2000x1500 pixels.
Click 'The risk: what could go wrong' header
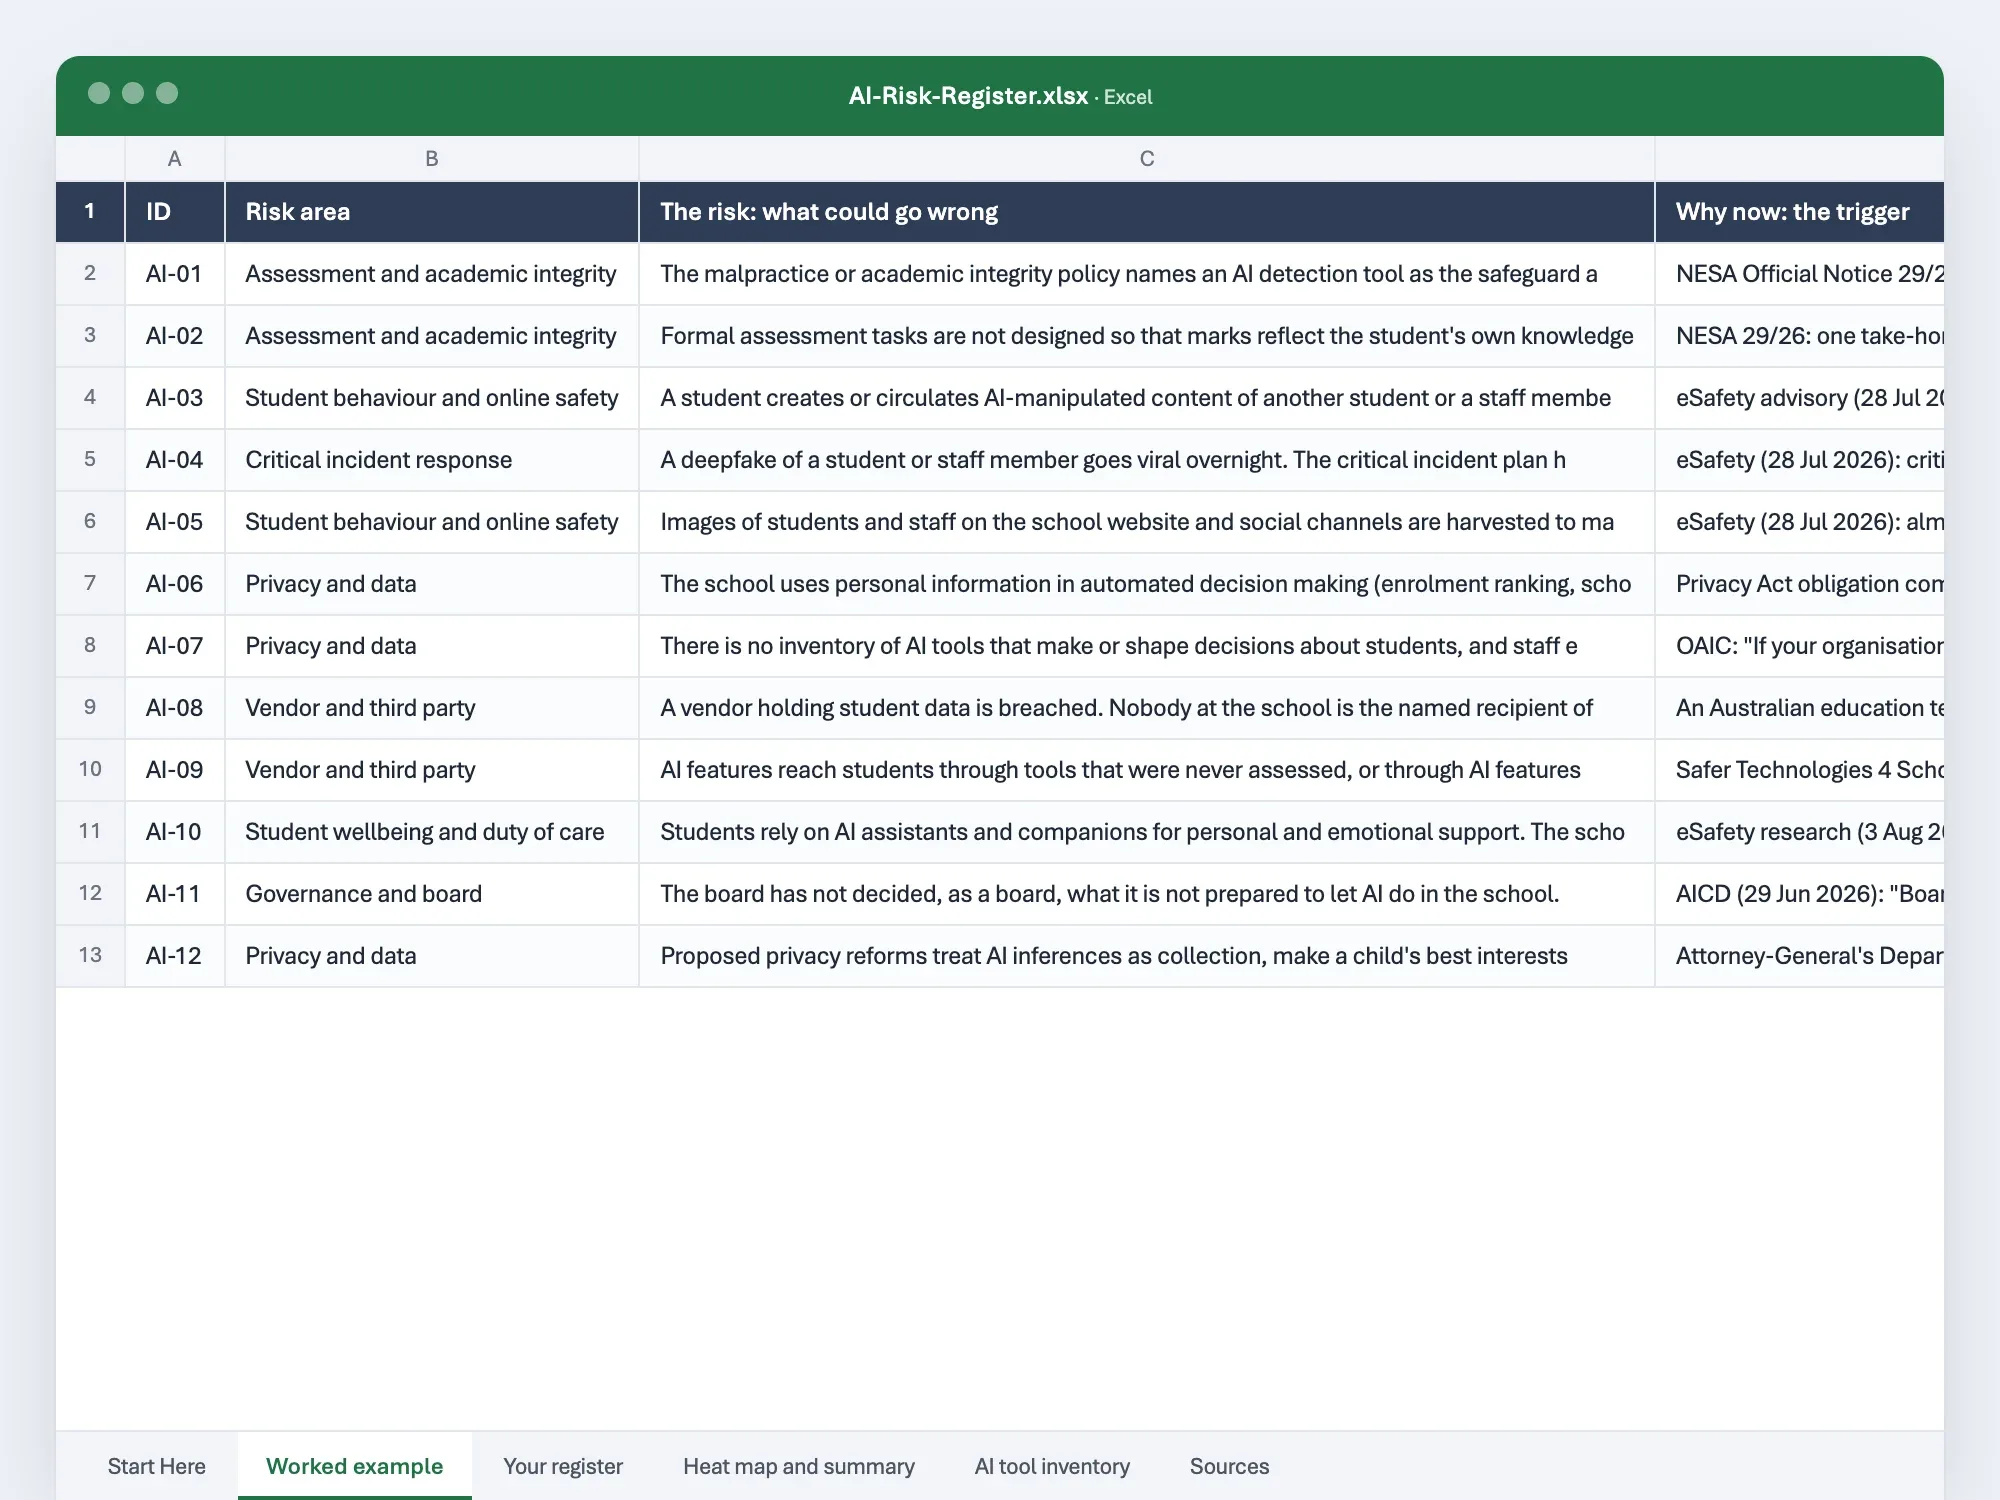(x=1147, y=212)
